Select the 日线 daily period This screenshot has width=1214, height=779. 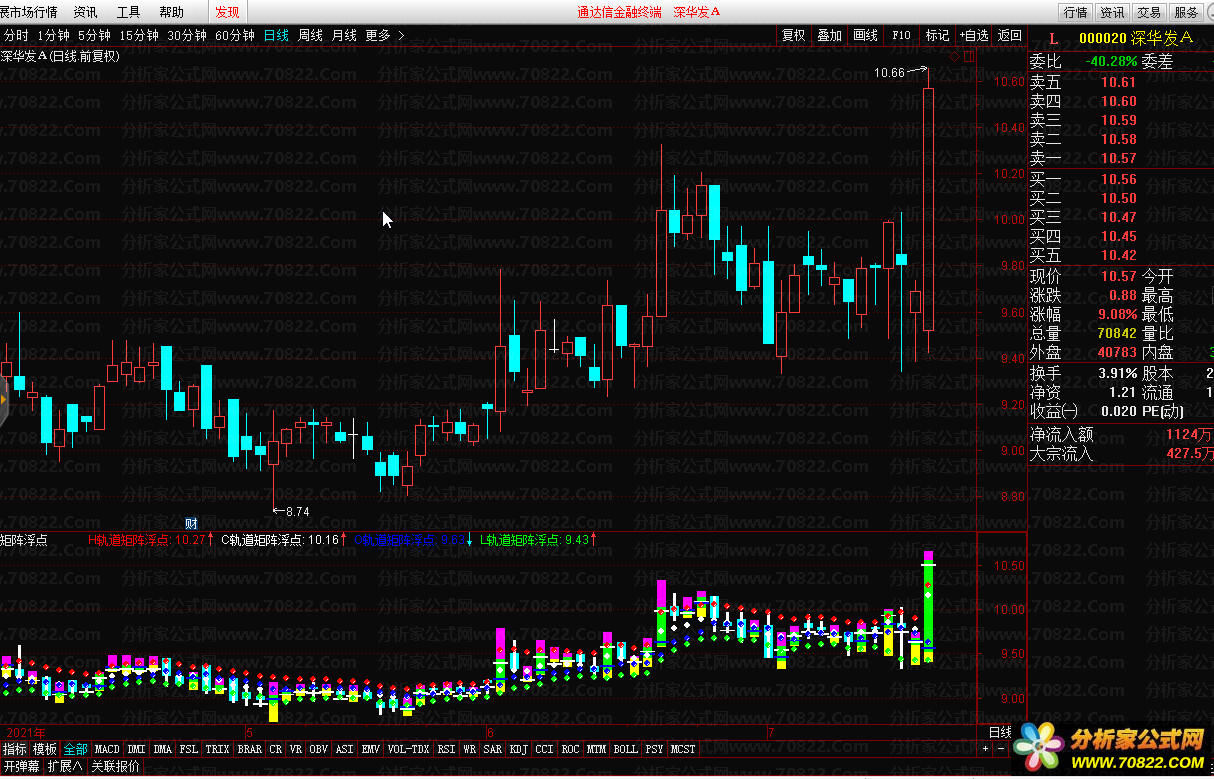coord(276,36)
